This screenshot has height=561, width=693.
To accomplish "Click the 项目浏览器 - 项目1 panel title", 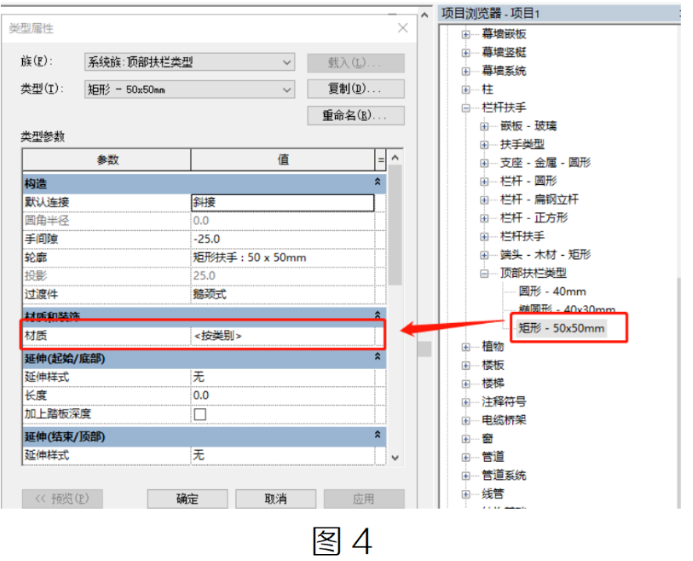I will point(491,14).
